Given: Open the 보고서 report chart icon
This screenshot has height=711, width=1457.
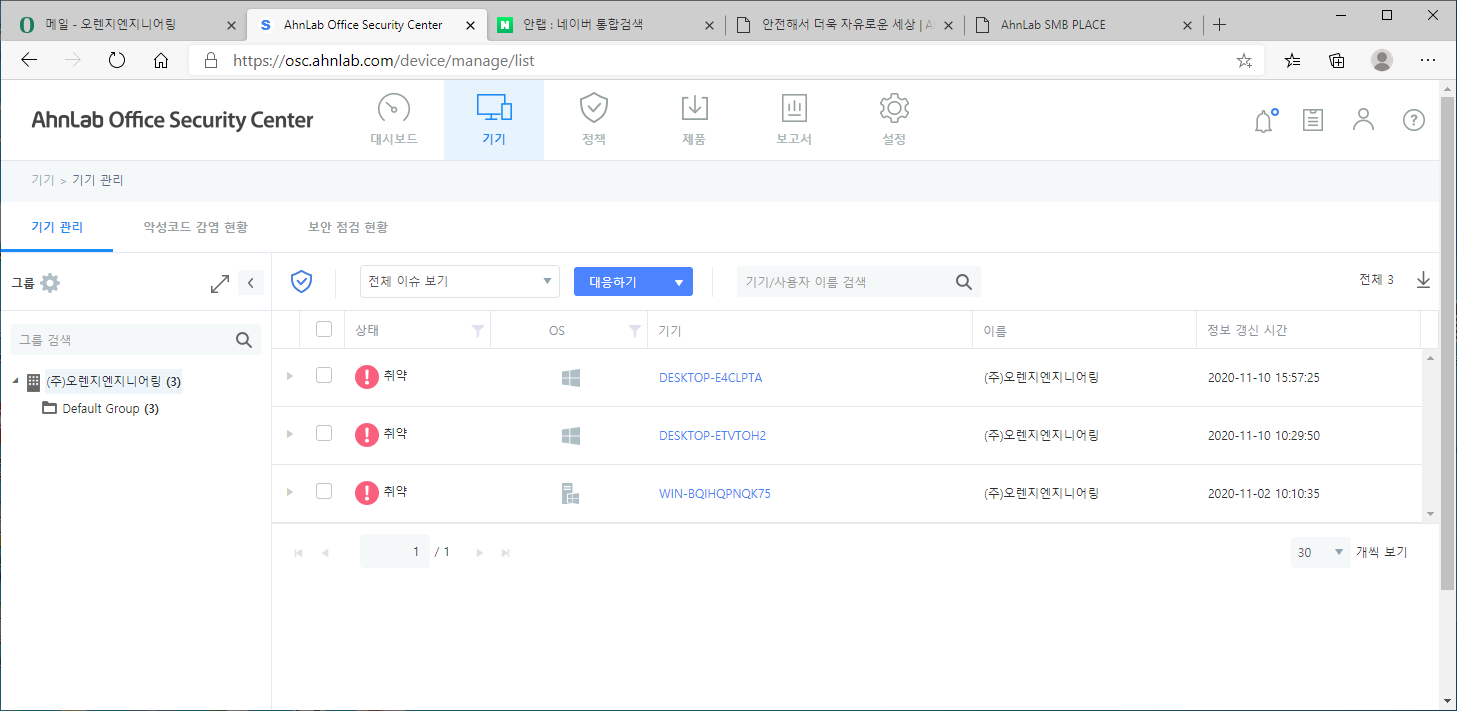Looking at the screenshot, I should [794, 119].
